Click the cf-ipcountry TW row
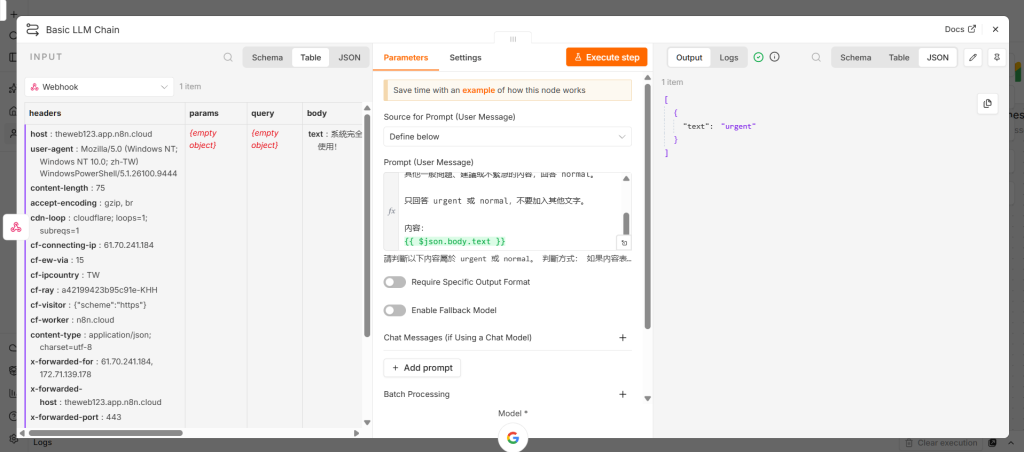The image size is (1024, 452). tap(65, 275)
